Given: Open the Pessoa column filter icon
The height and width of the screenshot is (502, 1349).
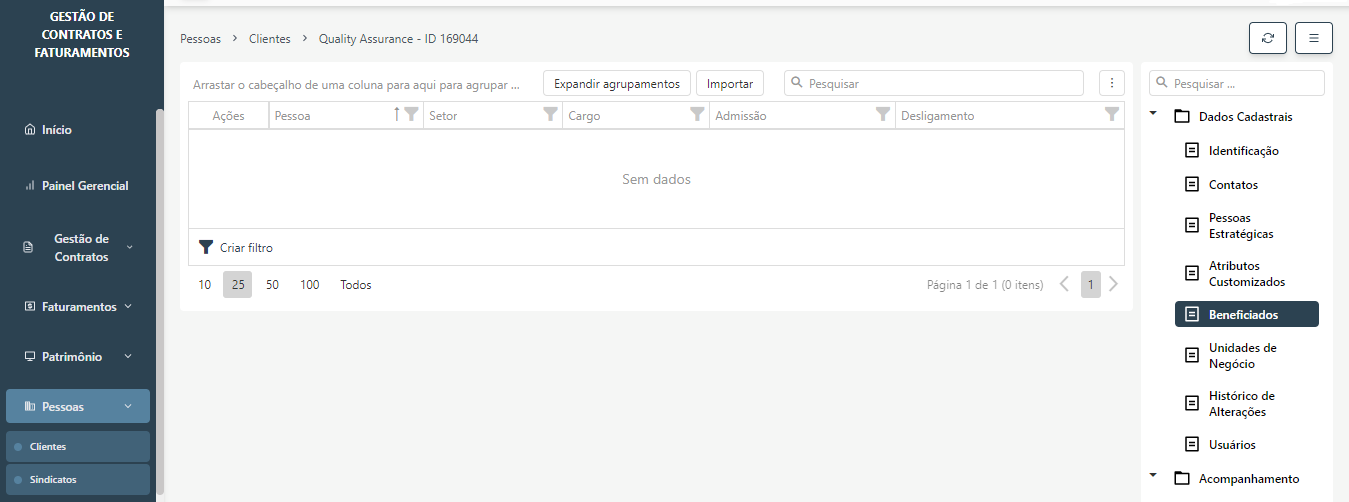Looking at the screenshot, I should (x=410, y=115).
